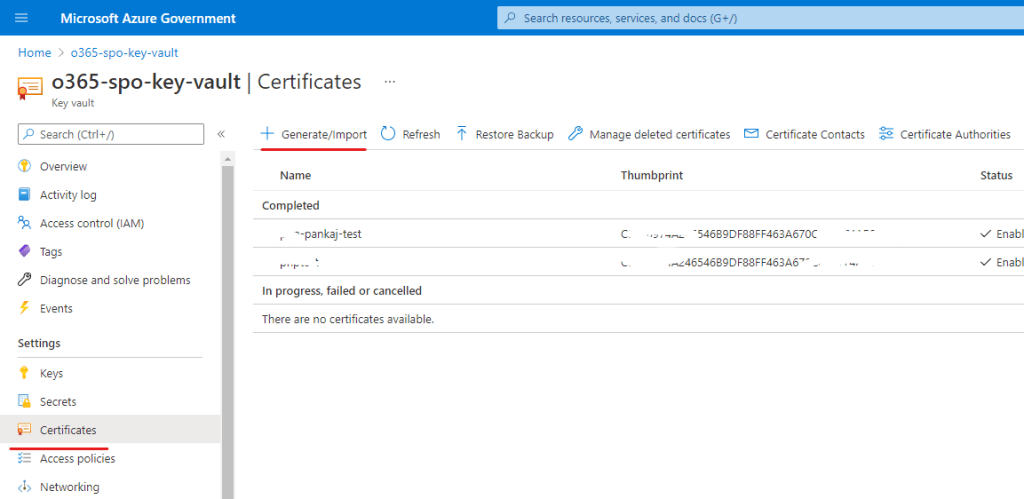
Task: Open Access policies settings
Action: pyautogui.click(x=77, y=459)
